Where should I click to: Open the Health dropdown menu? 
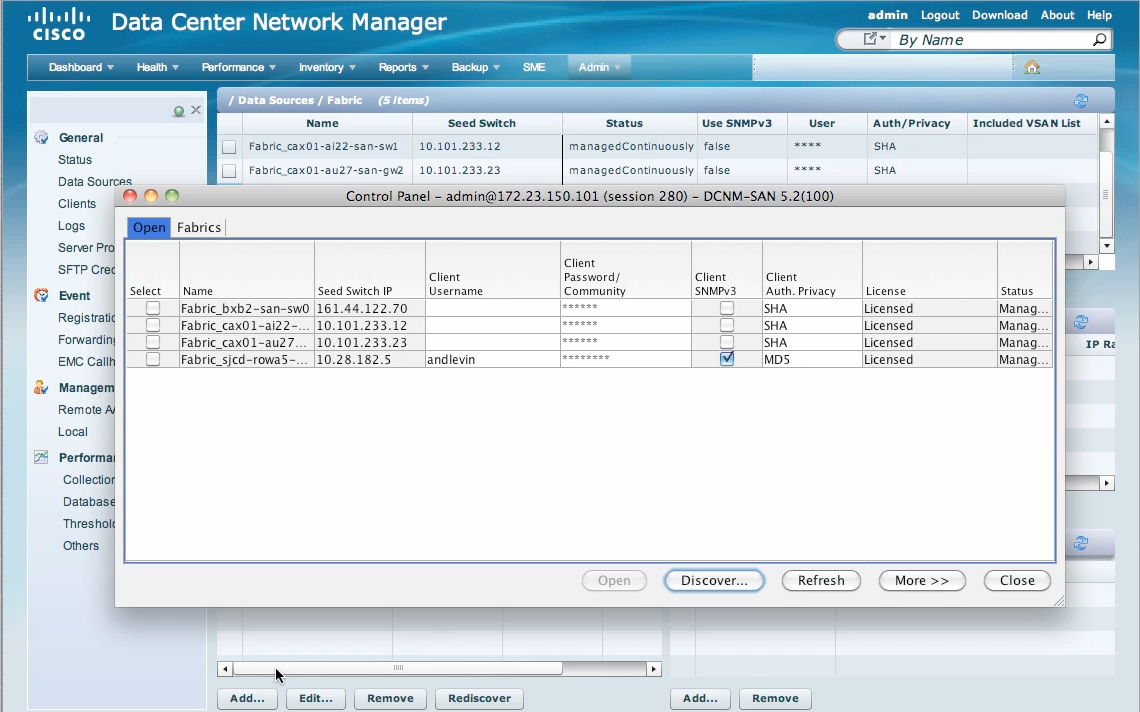pyautogui.click(x=157, y=67)
